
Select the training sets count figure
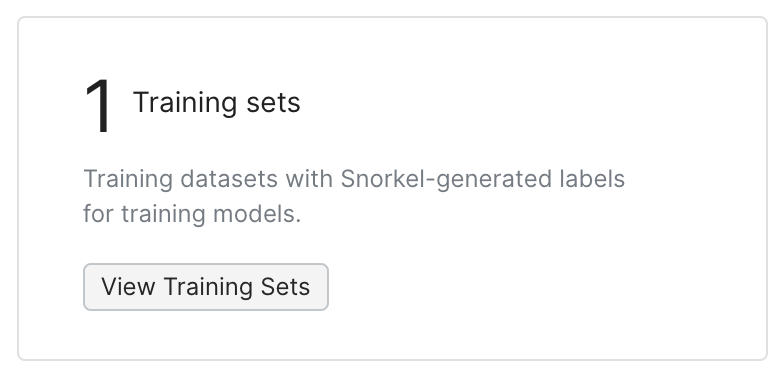[x=98, y=106]
